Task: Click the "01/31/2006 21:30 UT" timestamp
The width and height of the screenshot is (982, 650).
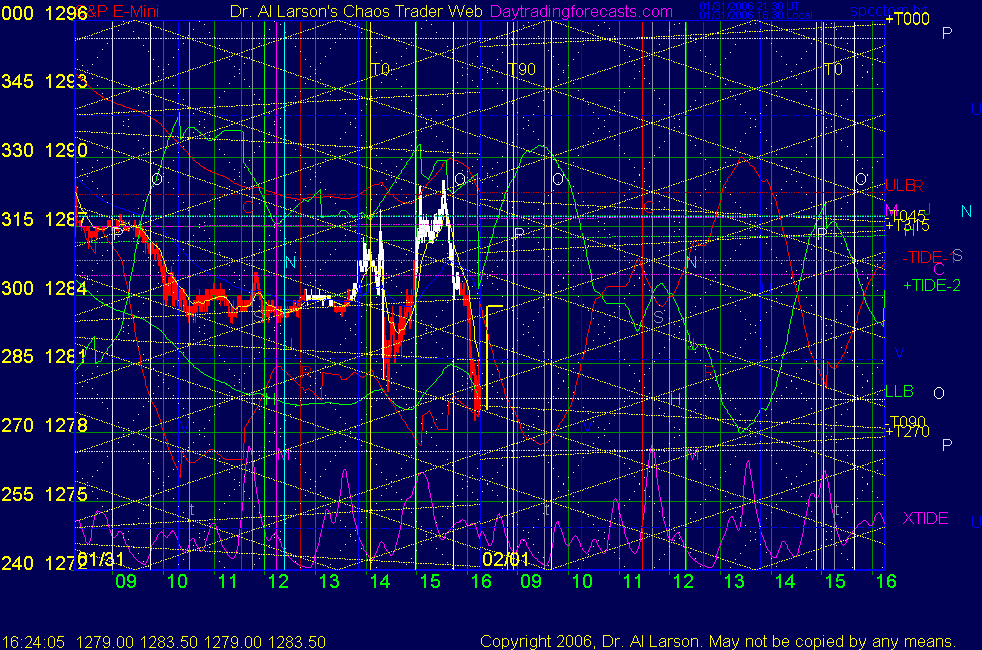Action: tap(749, 6)
